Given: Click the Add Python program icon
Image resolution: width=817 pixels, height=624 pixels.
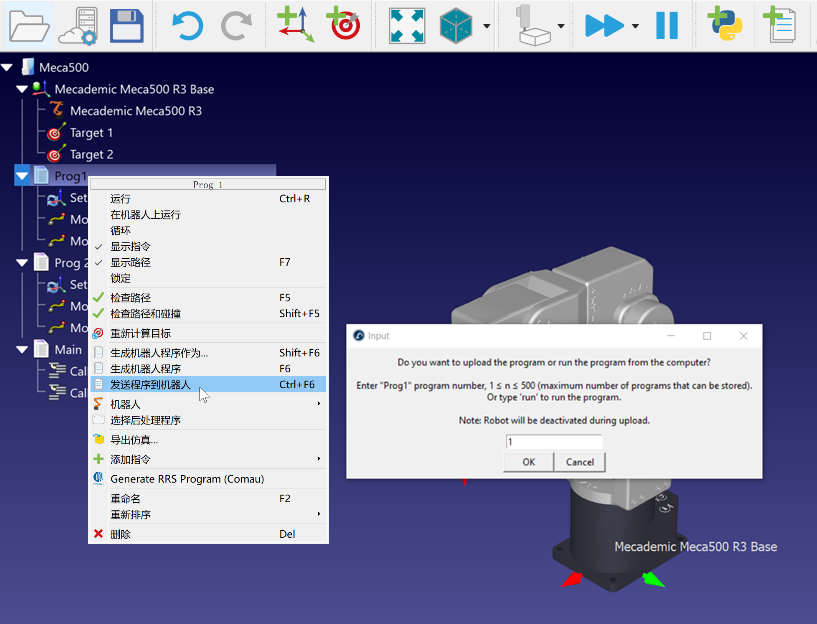Looking at the screenshot, I should pyautogui.click(x=724, y=25).
